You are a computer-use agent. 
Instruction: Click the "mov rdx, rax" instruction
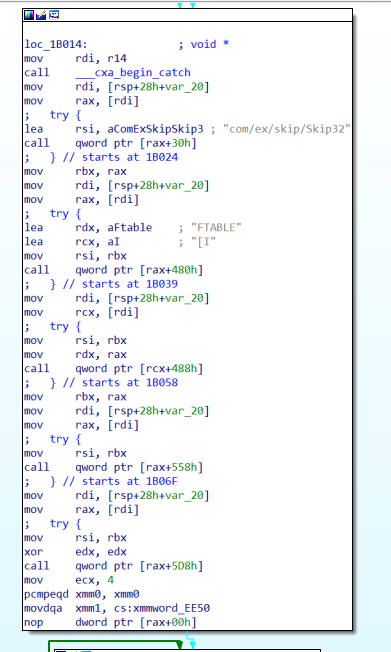(75, 355)
